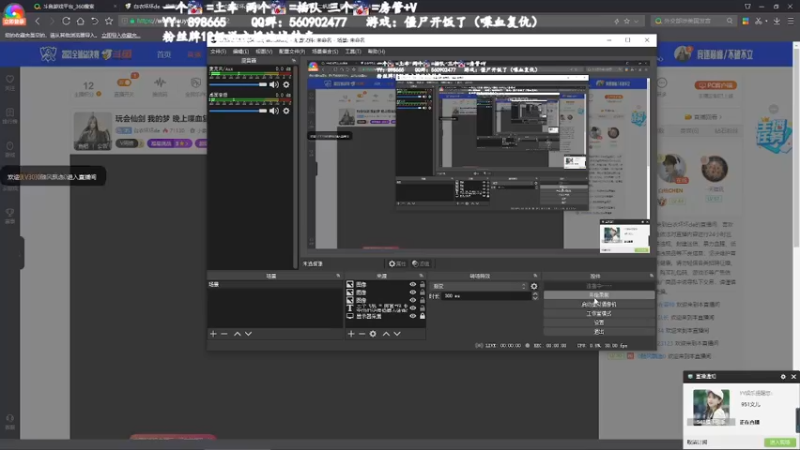
Task: Mute the microphone/Aux channel speaker icon
Action: coord(274,84)
